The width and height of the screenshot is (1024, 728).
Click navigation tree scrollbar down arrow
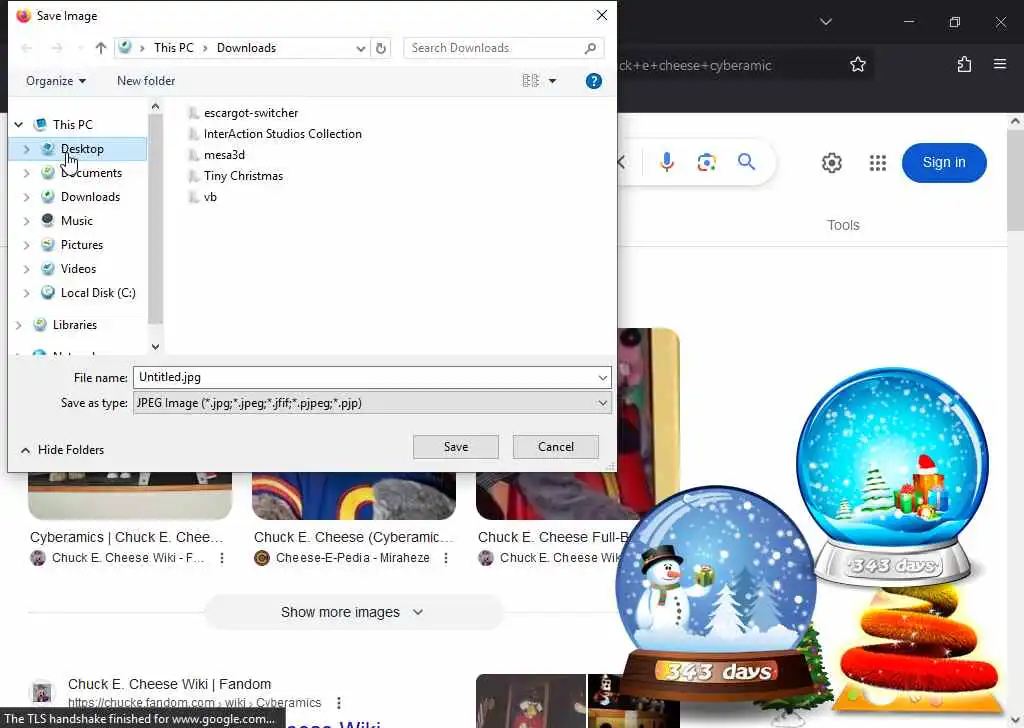coord(155,347)
